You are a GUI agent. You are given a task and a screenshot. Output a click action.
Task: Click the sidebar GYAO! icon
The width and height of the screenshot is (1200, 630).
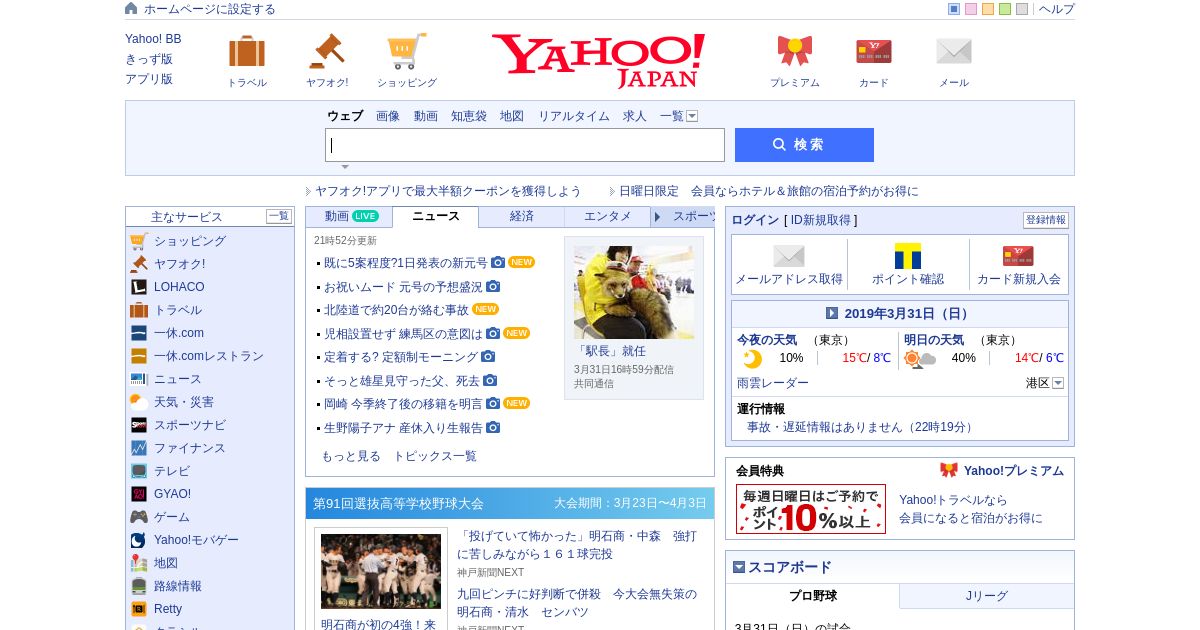[x=139, y=494]
